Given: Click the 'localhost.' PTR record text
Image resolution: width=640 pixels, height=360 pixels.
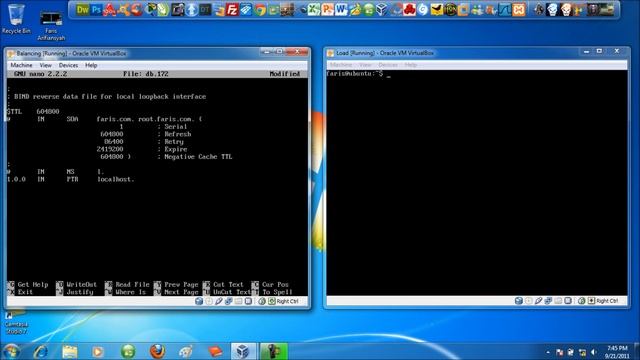Looking at the screenshot, I should pyautogui.click(x=116, y=179).
